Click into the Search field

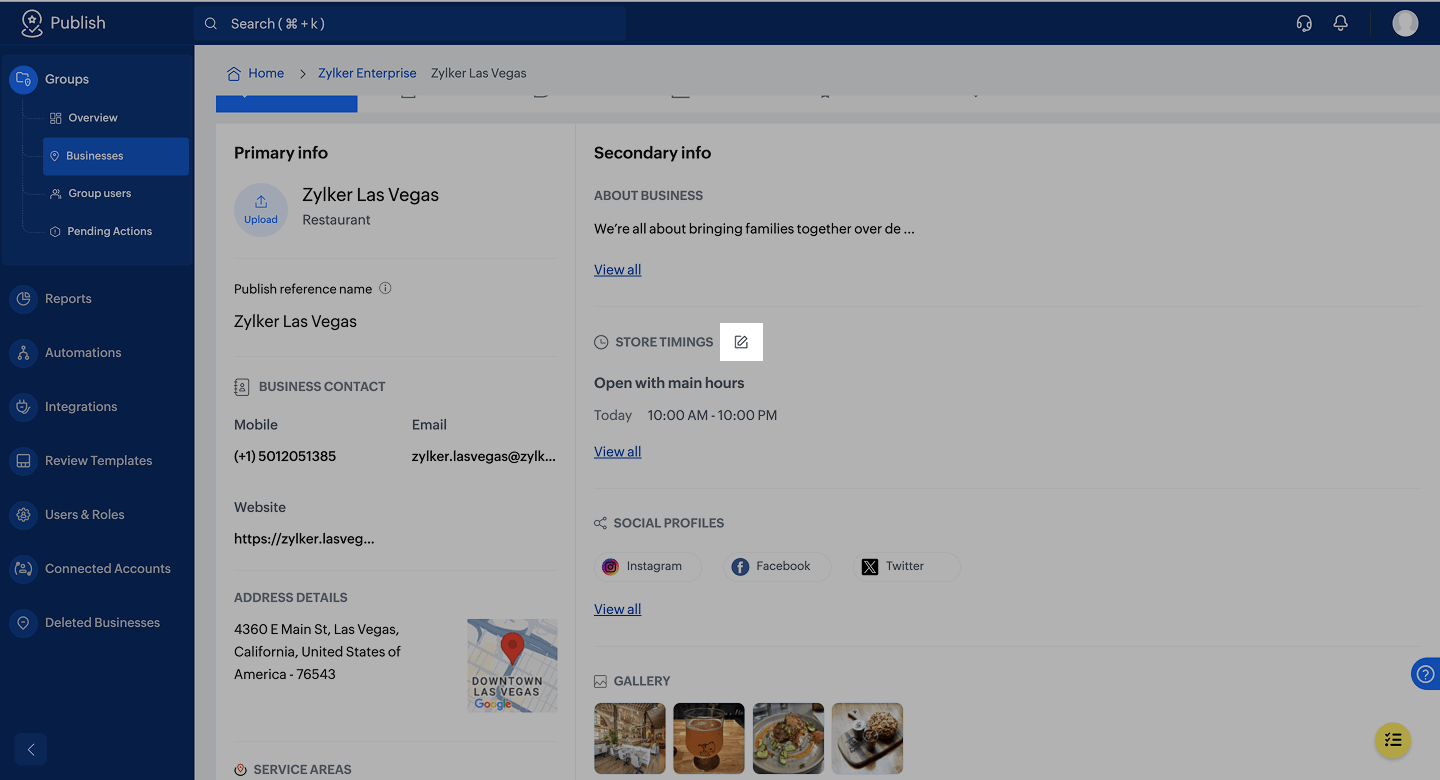point(410,24)
